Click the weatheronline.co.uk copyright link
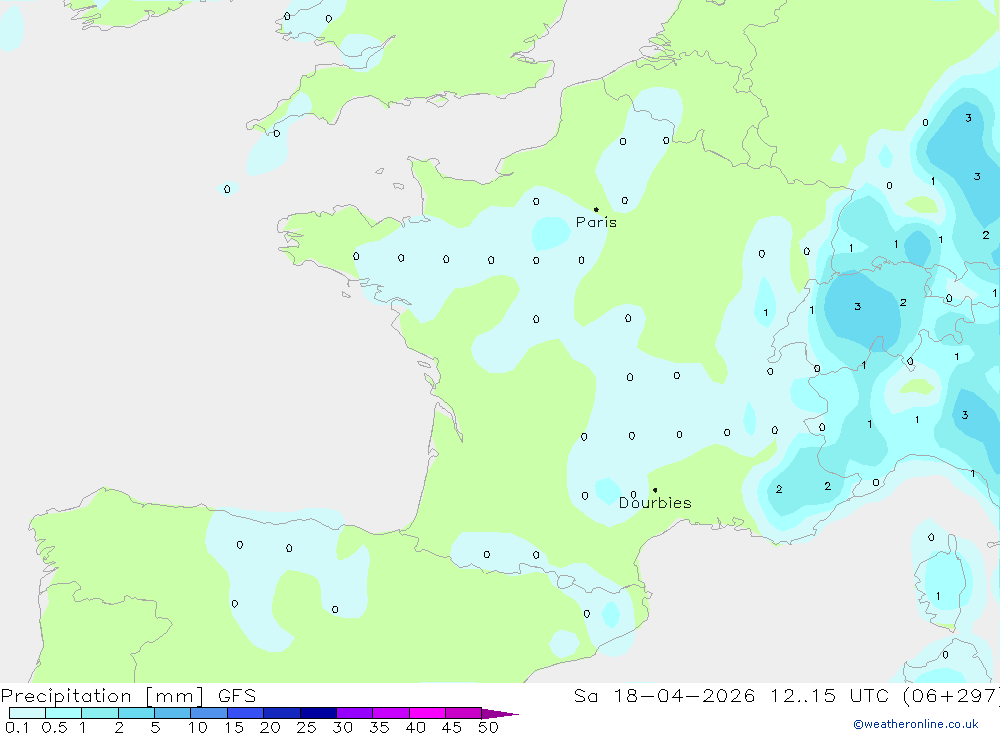 pos(916,724)
